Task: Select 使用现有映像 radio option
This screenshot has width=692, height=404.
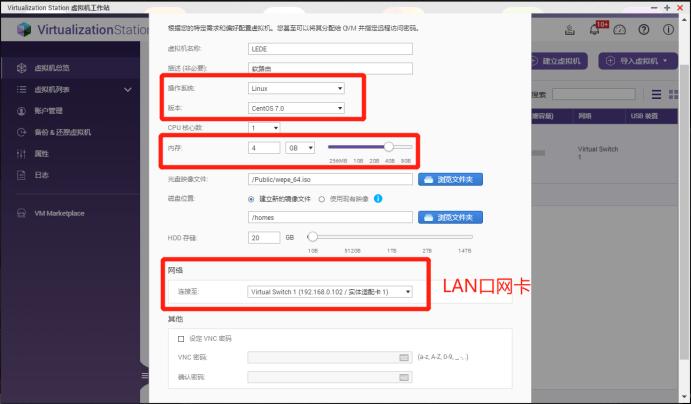Action: (322, 199)
